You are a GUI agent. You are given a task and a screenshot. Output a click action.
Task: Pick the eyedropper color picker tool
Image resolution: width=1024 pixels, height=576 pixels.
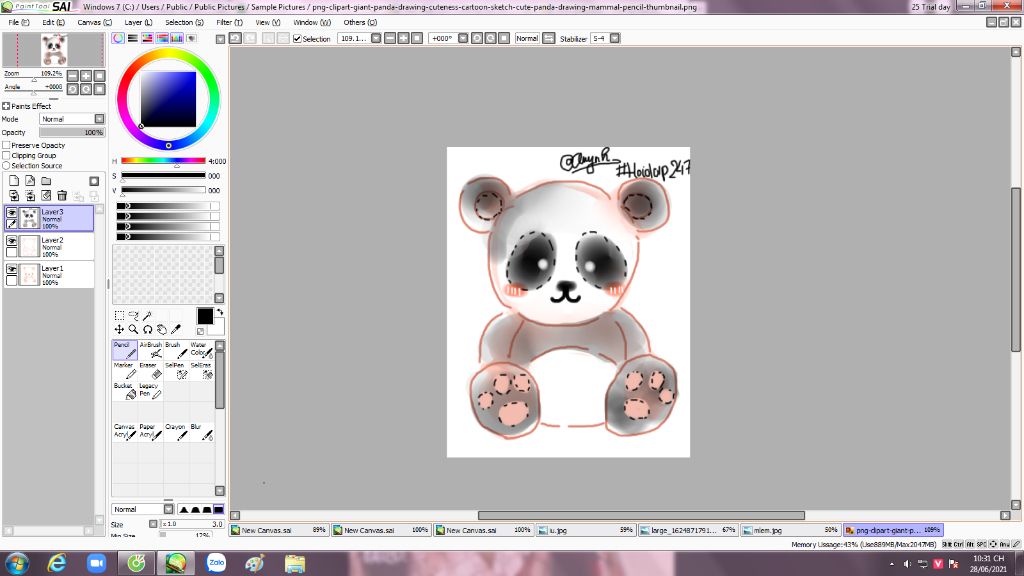176,330
